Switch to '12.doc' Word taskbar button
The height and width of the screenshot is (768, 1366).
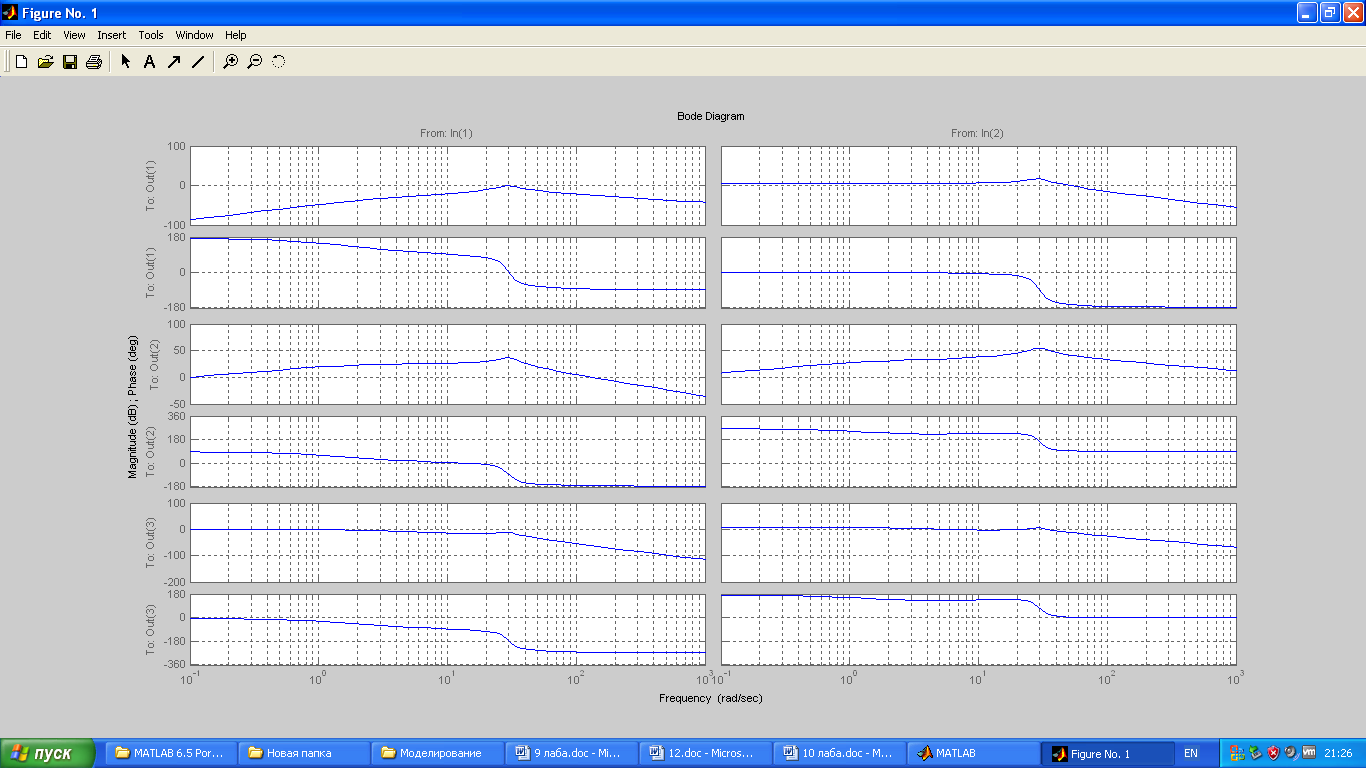[x=705, y=753]
